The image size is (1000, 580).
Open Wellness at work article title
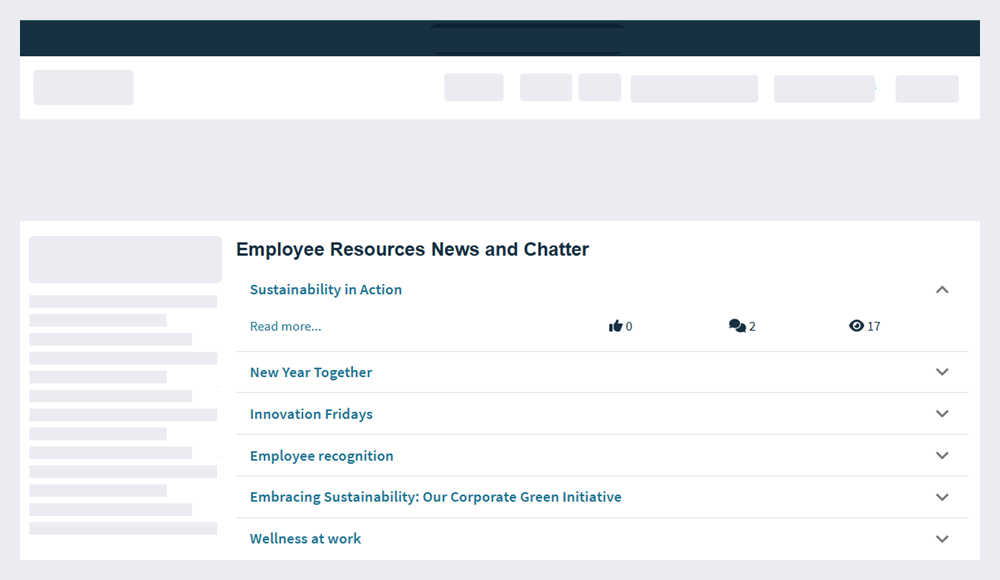305,539
